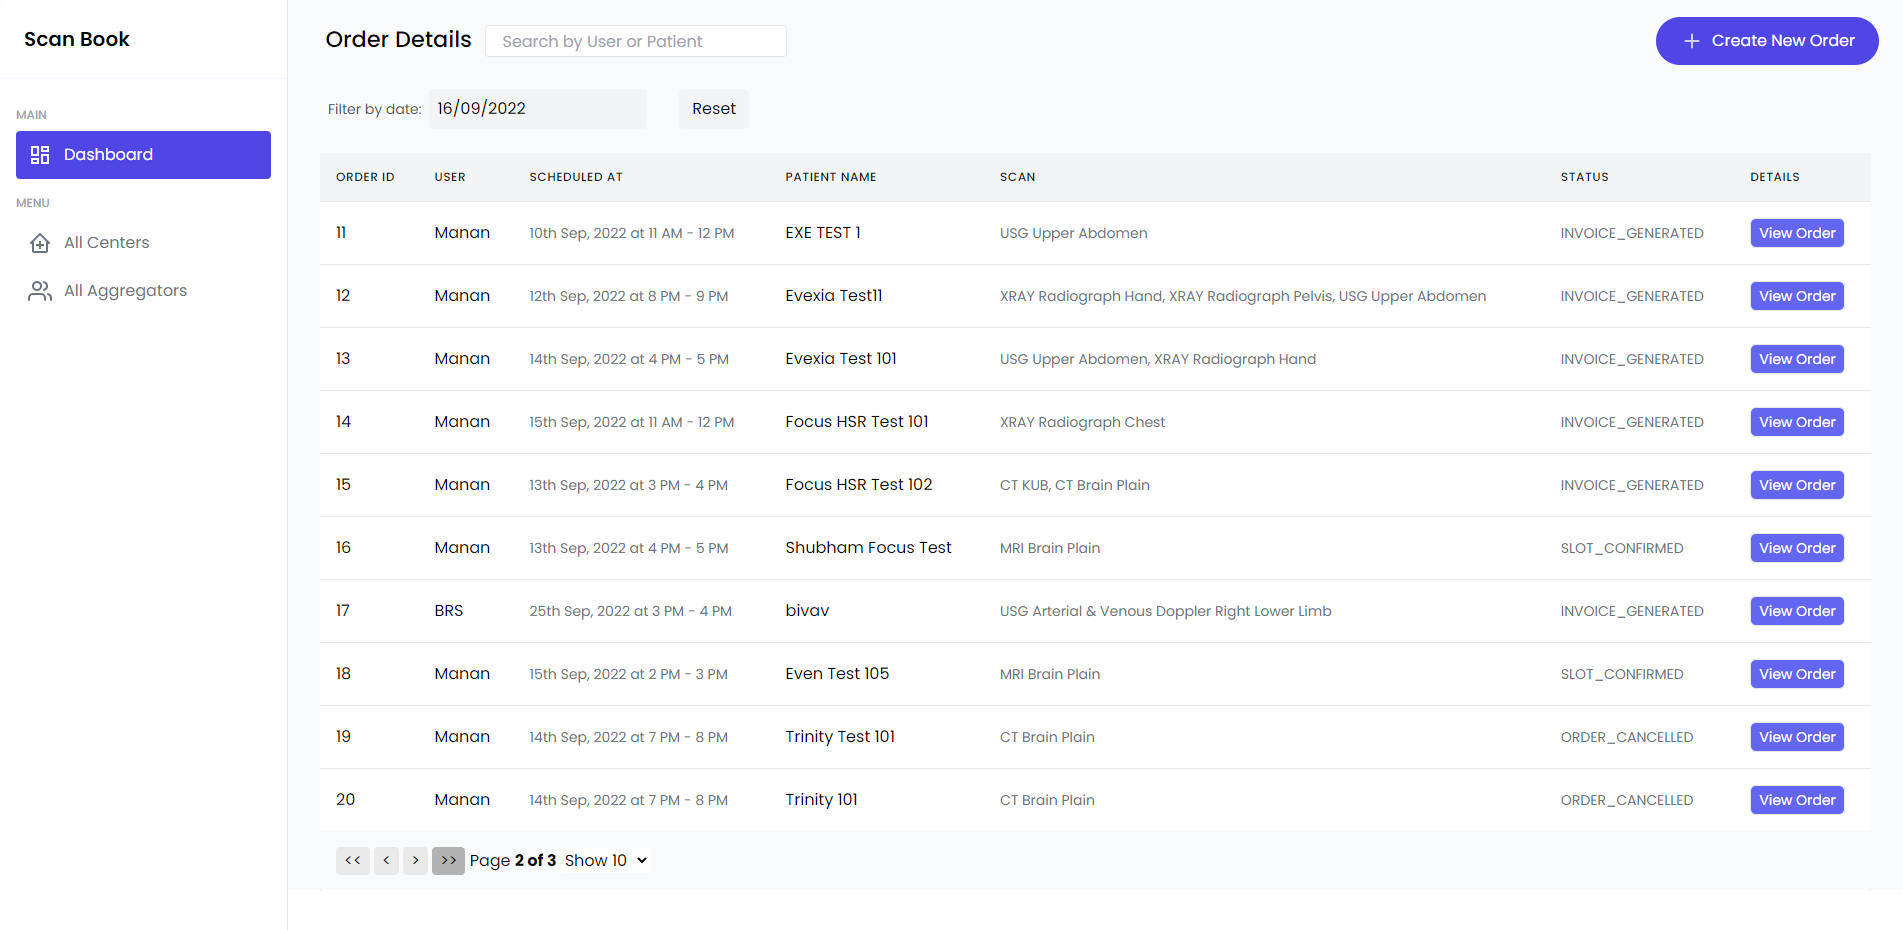Click Create New Order button
This screenshot has width=1903, height=930.
(x=1767, y=41)
